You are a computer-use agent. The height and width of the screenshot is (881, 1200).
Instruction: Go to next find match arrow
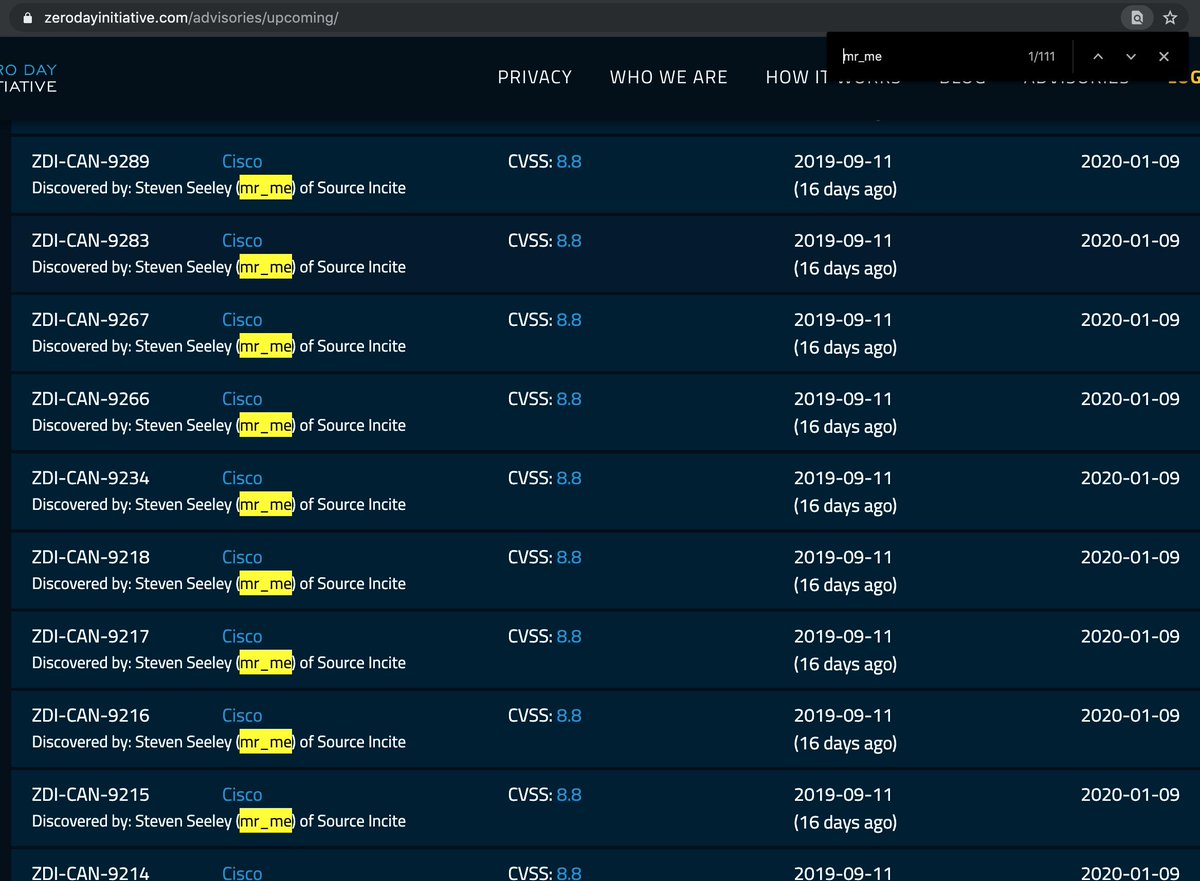point(1131,57)
